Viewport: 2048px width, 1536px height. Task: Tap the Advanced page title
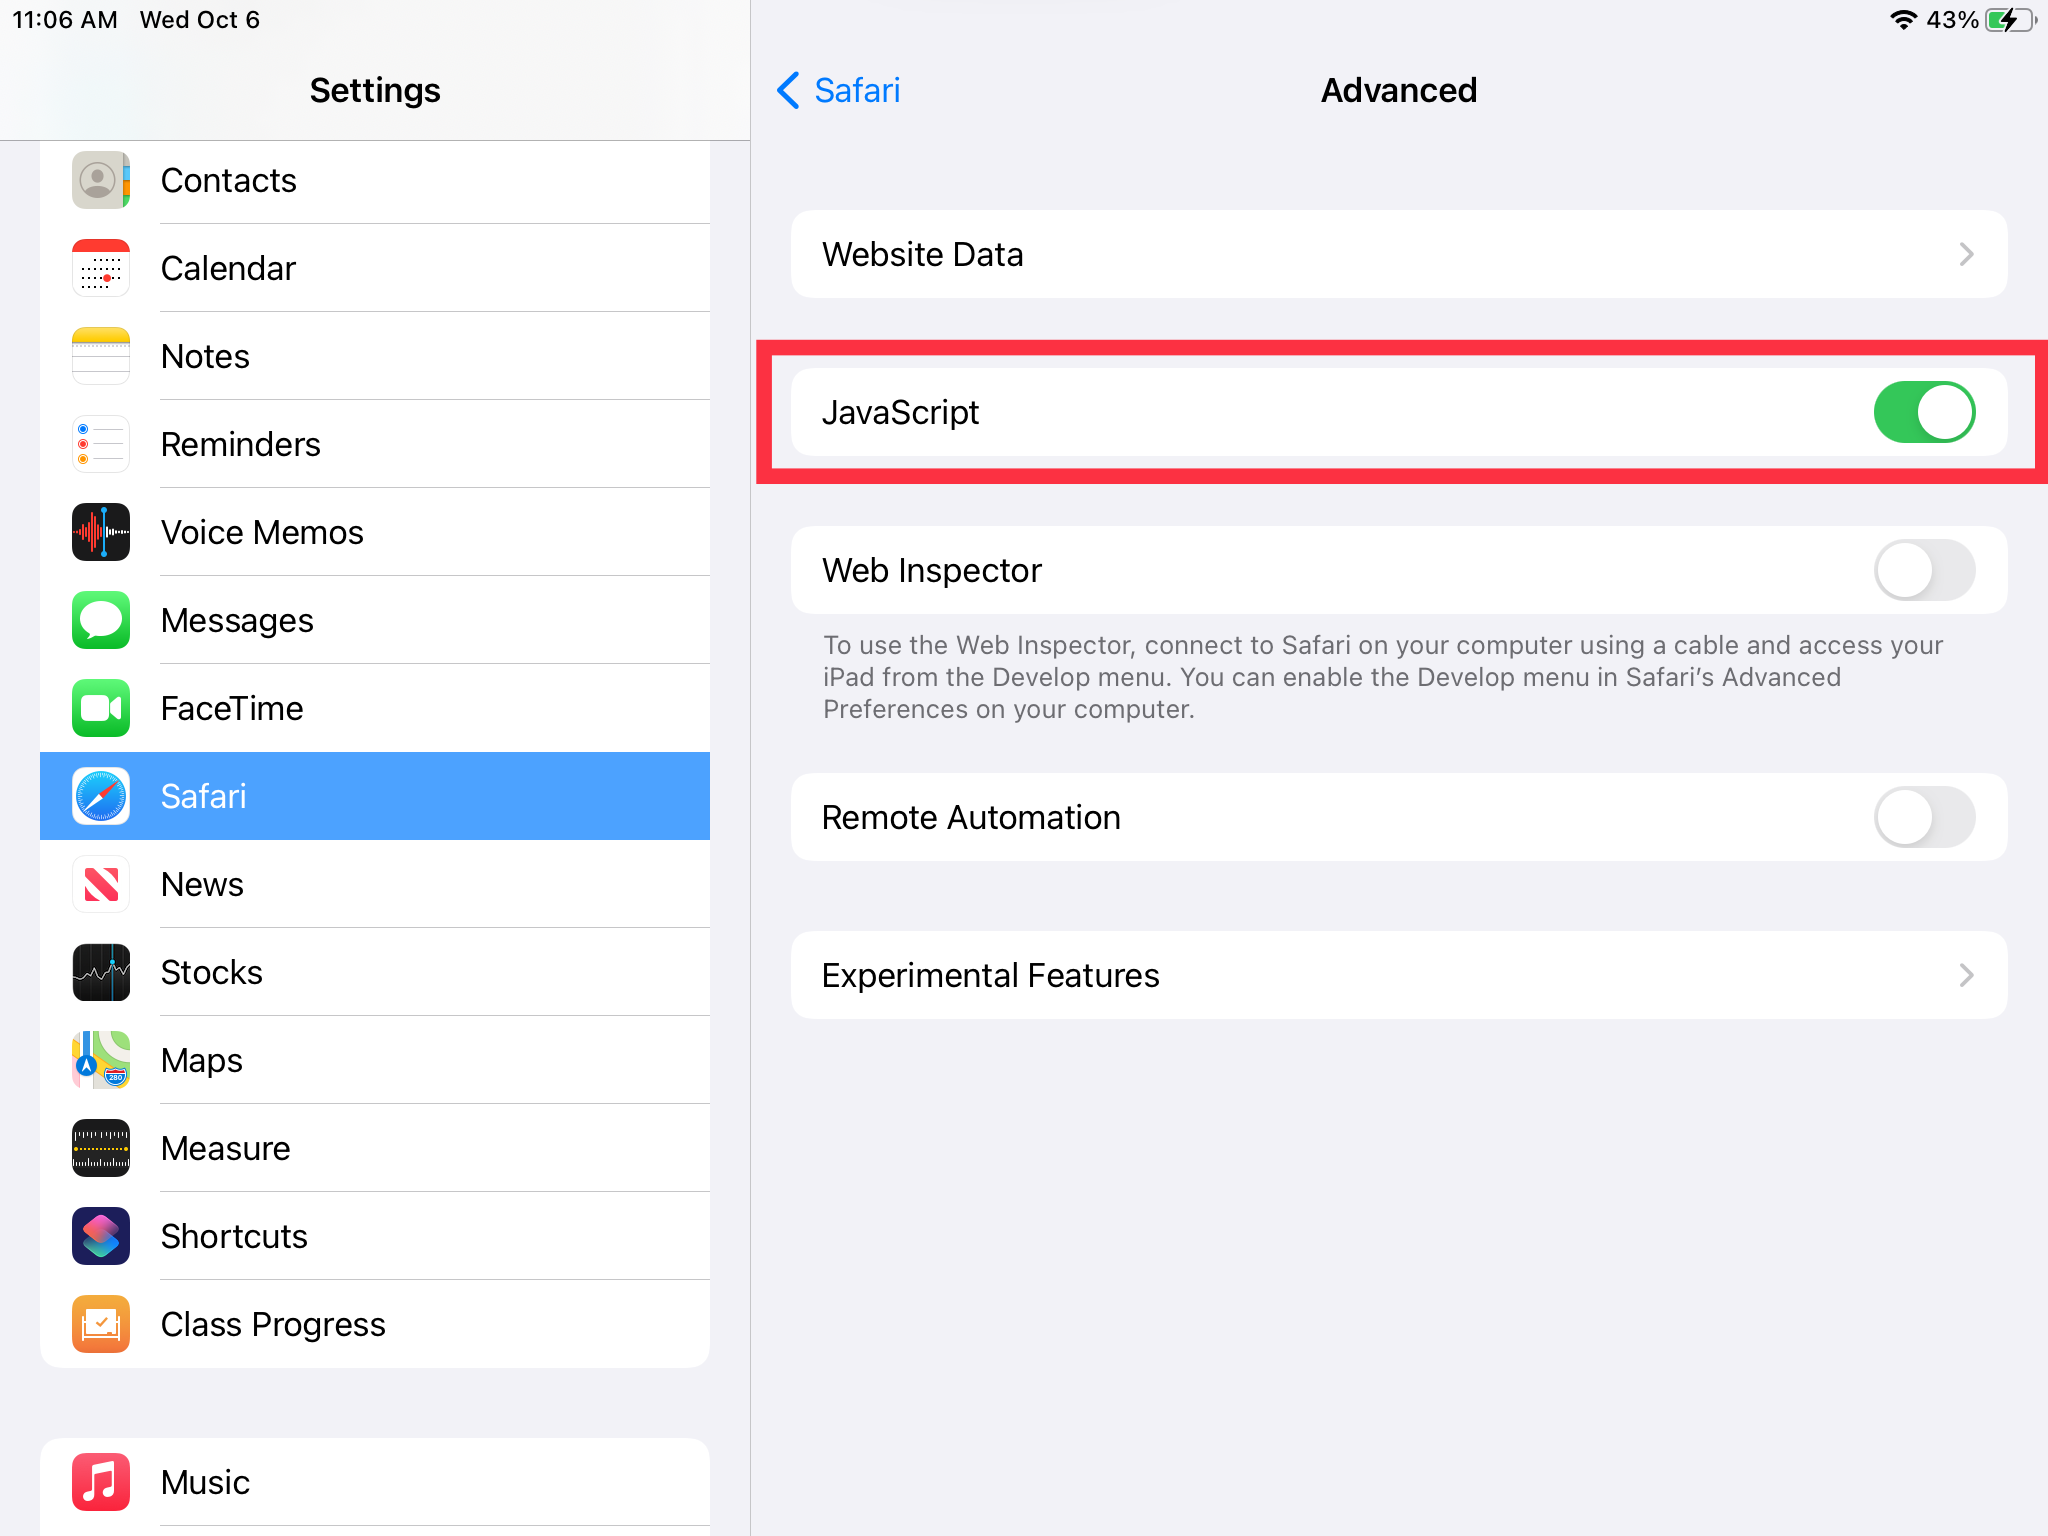tap(1399, 90)
